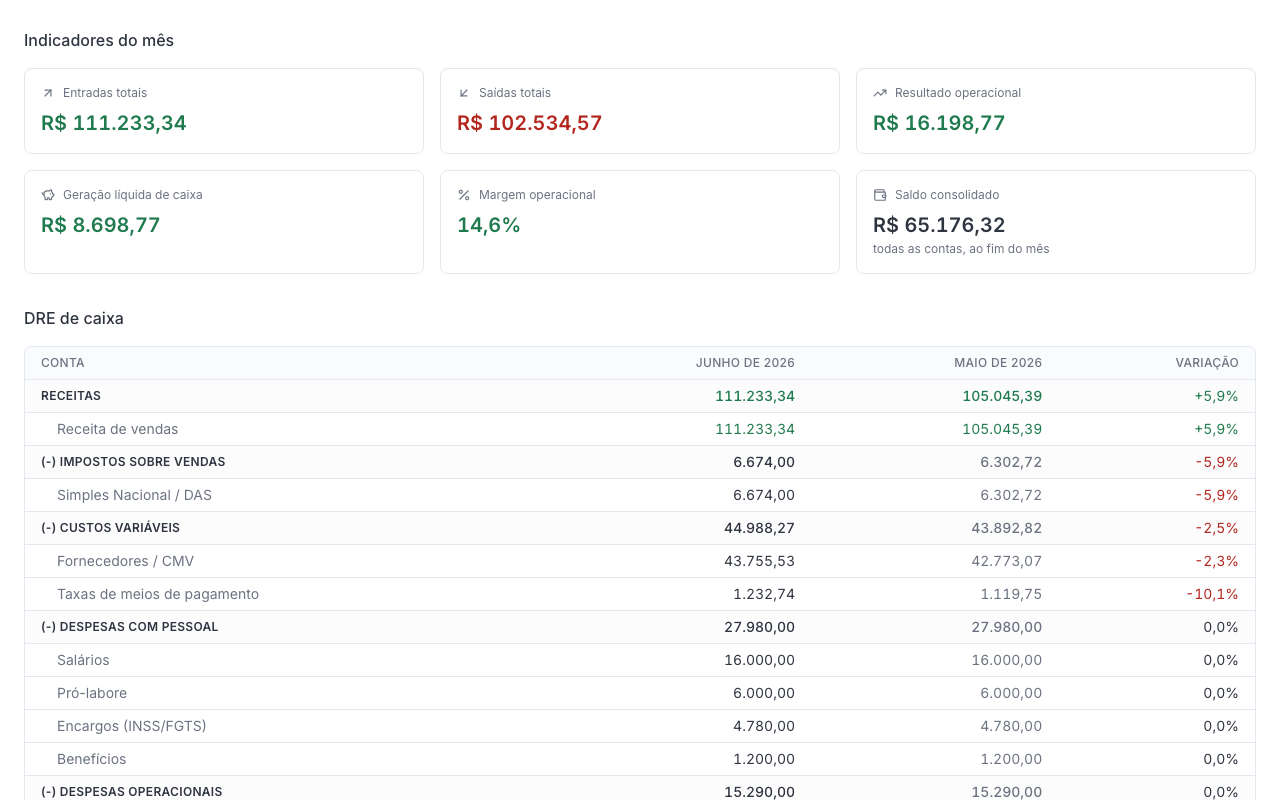The width and height of the screenshot is (1280, 800).
Task: Click the 6.674,00 June value for Simples Nacional
Action: [x=764, y=495]
